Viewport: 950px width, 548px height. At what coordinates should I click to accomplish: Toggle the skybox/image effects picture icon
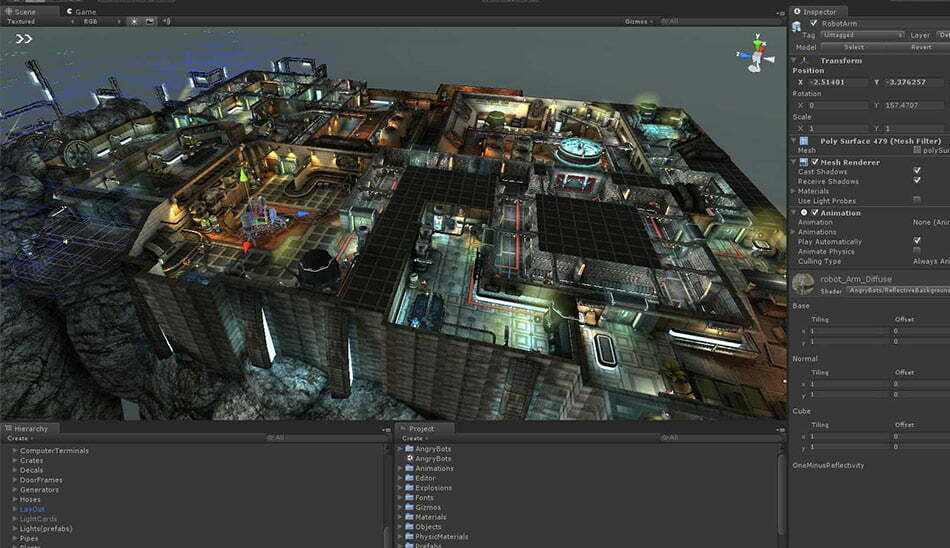[x=150, y=21]
